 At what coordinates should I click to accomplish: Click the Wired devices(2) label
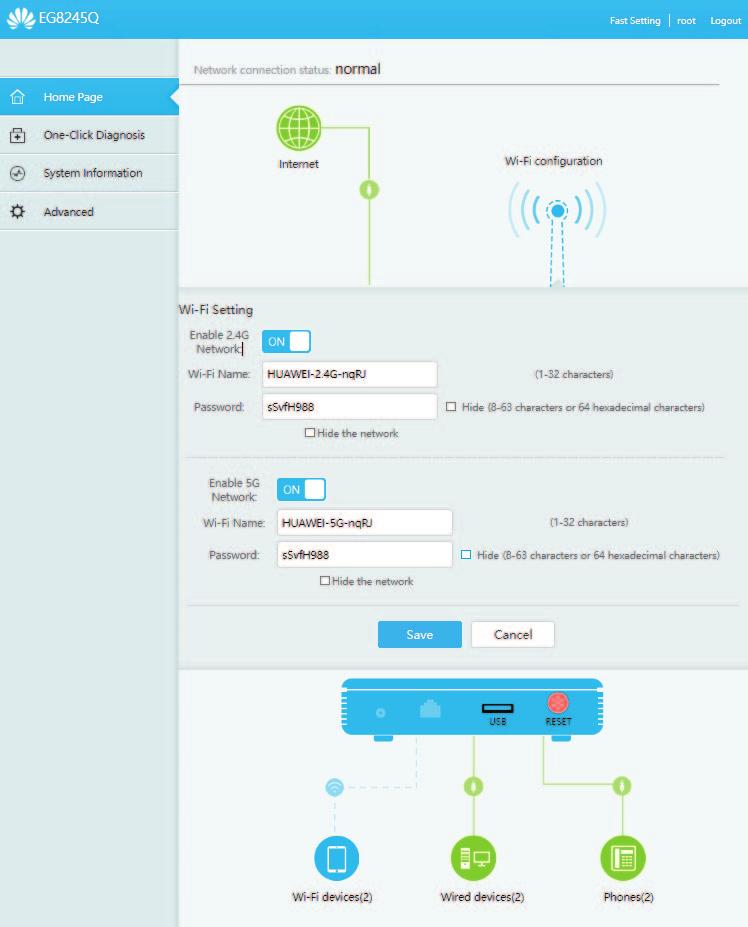482,897
